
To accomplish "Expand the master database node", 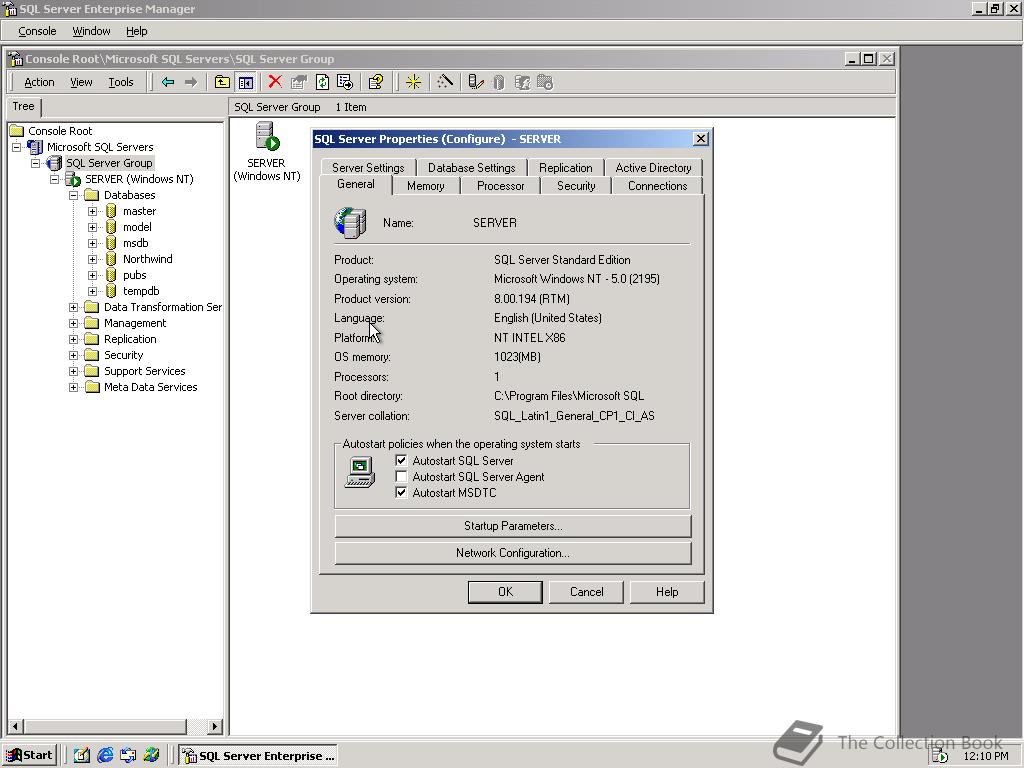I will tap(93, 211).
